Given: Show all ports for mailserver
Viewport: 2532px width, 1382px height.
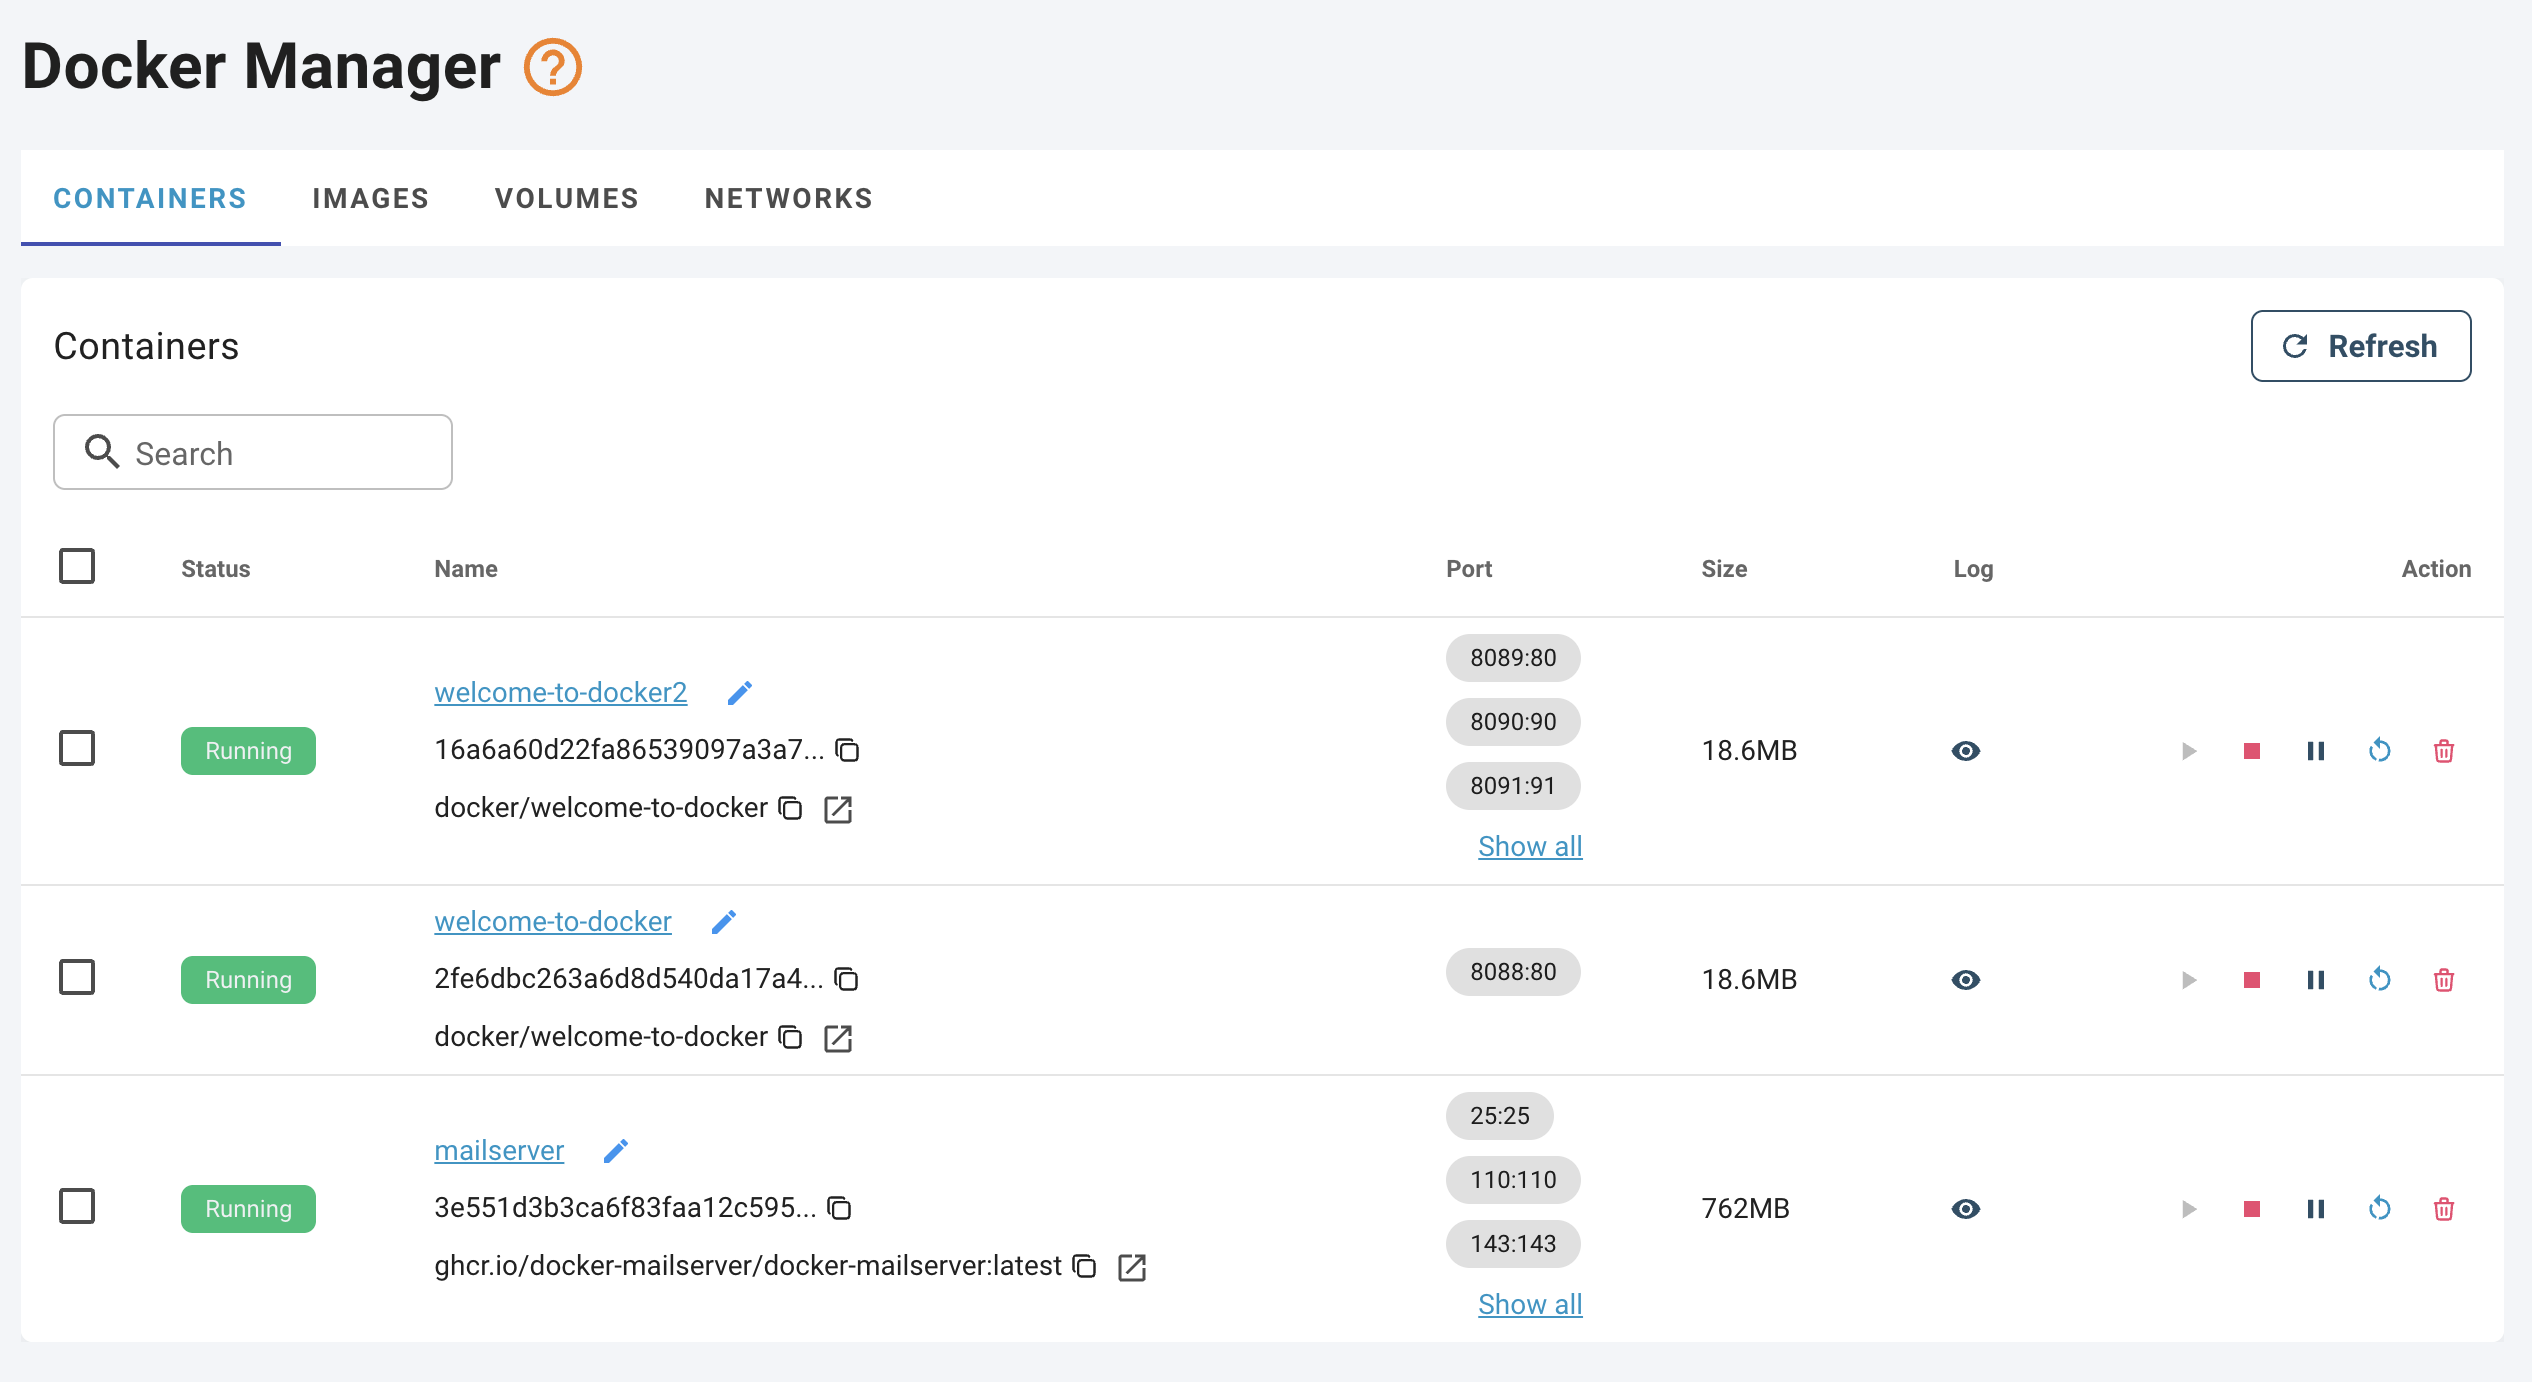Looking at the screenshot, I should (1530, 1304).
